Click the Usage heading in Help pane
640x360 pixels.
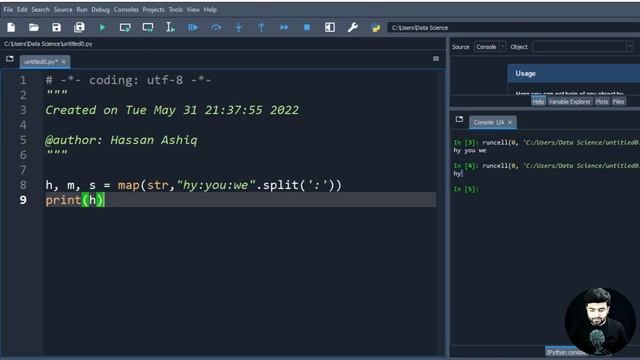525,73
